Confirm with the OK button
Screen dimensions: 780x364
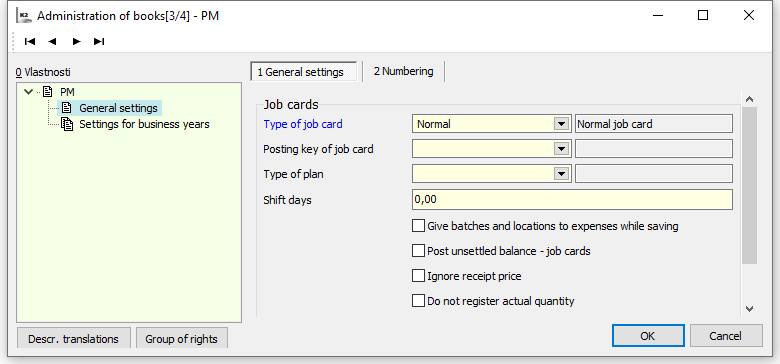[x=648, y=336]
